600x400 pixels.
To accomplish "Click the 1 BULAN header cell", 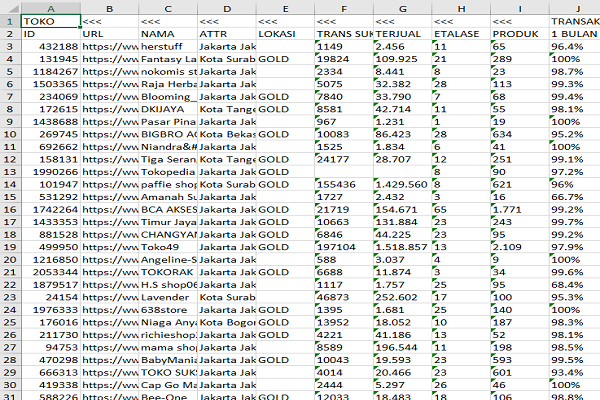I will coord(574,34).
